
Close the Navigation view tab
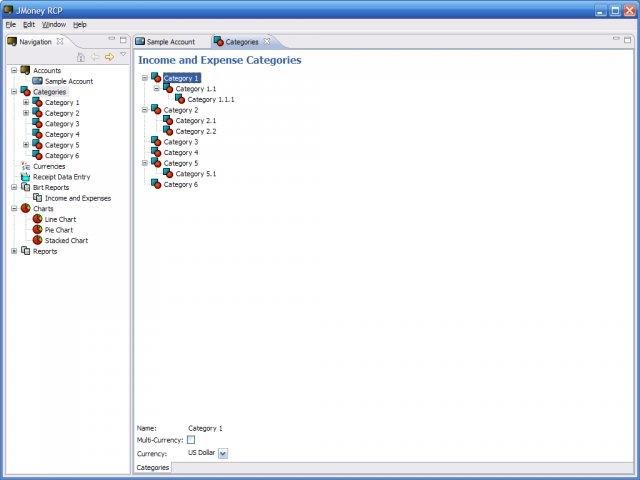pyautogui.click(x=60, y=41)
